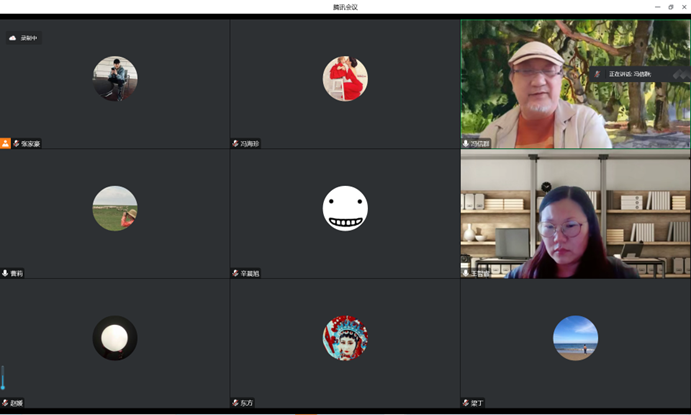The image size is (691, 415).
Task: Click the 东方 name label
Action: 247,403
